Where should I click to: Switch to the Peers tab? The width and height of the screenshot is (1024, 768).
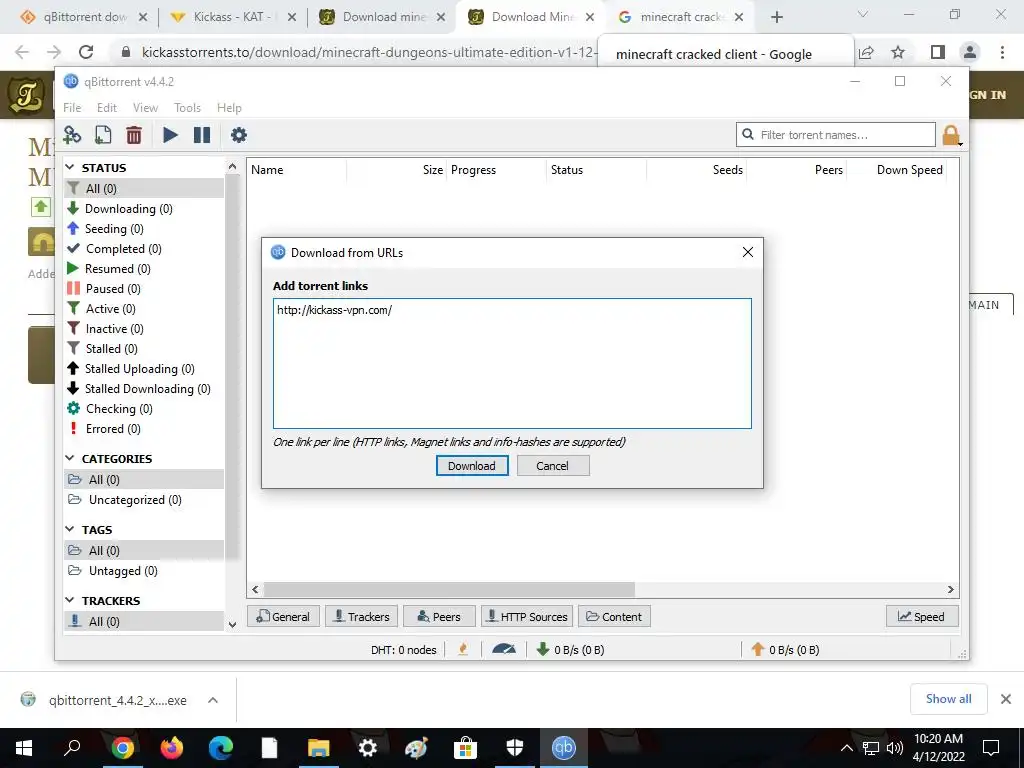[439, 616]
